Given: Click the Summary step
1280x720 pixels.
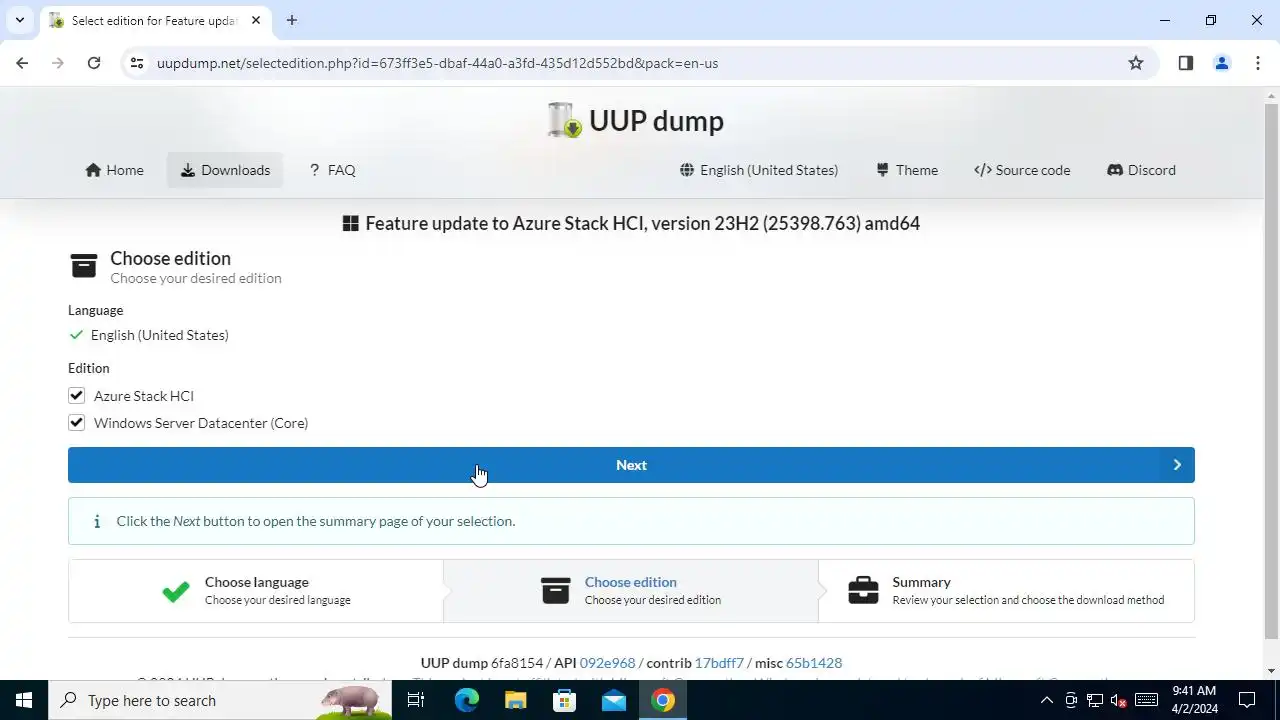Looking at the screenshot, I should pos(1006,591).
